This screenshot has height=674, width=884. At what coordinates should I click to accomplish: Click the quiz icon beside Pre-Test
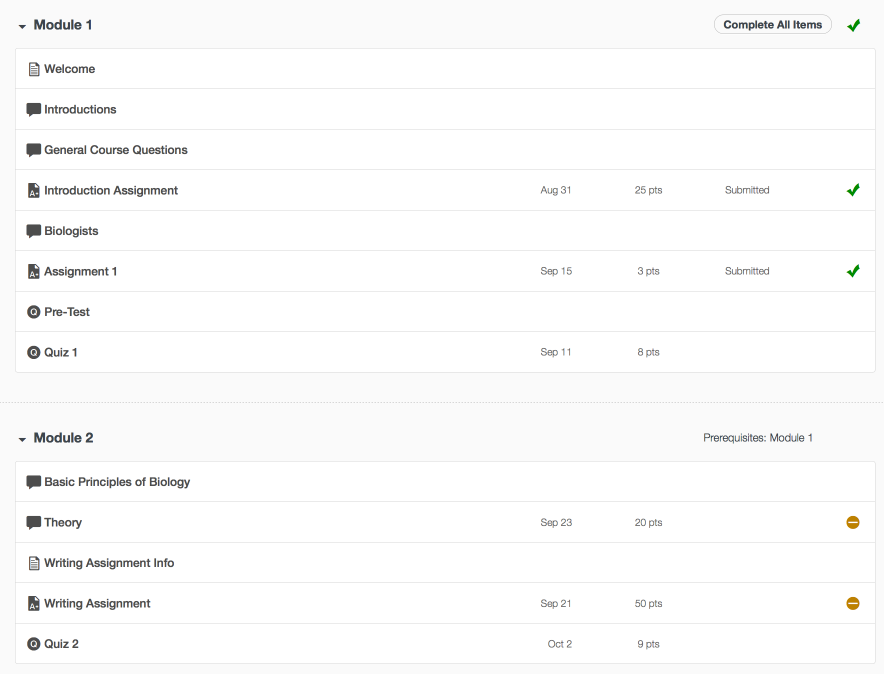click(33, 311)
